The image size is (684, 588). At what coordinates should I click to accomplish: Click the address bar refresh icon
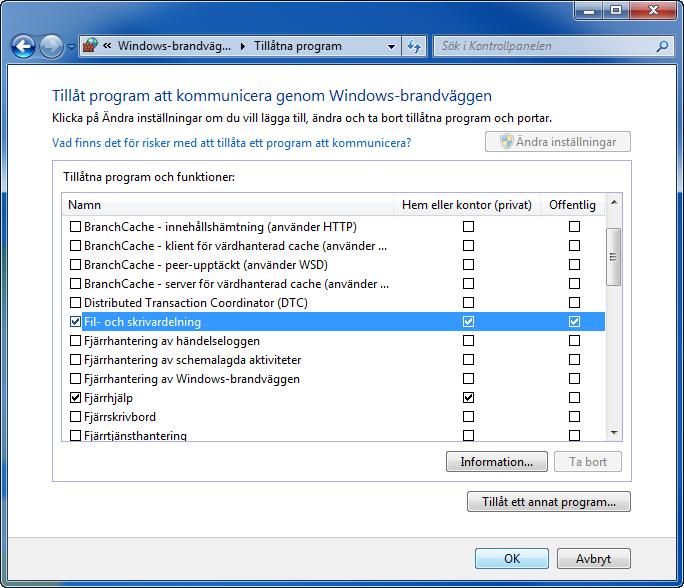[x=414, y=46]
